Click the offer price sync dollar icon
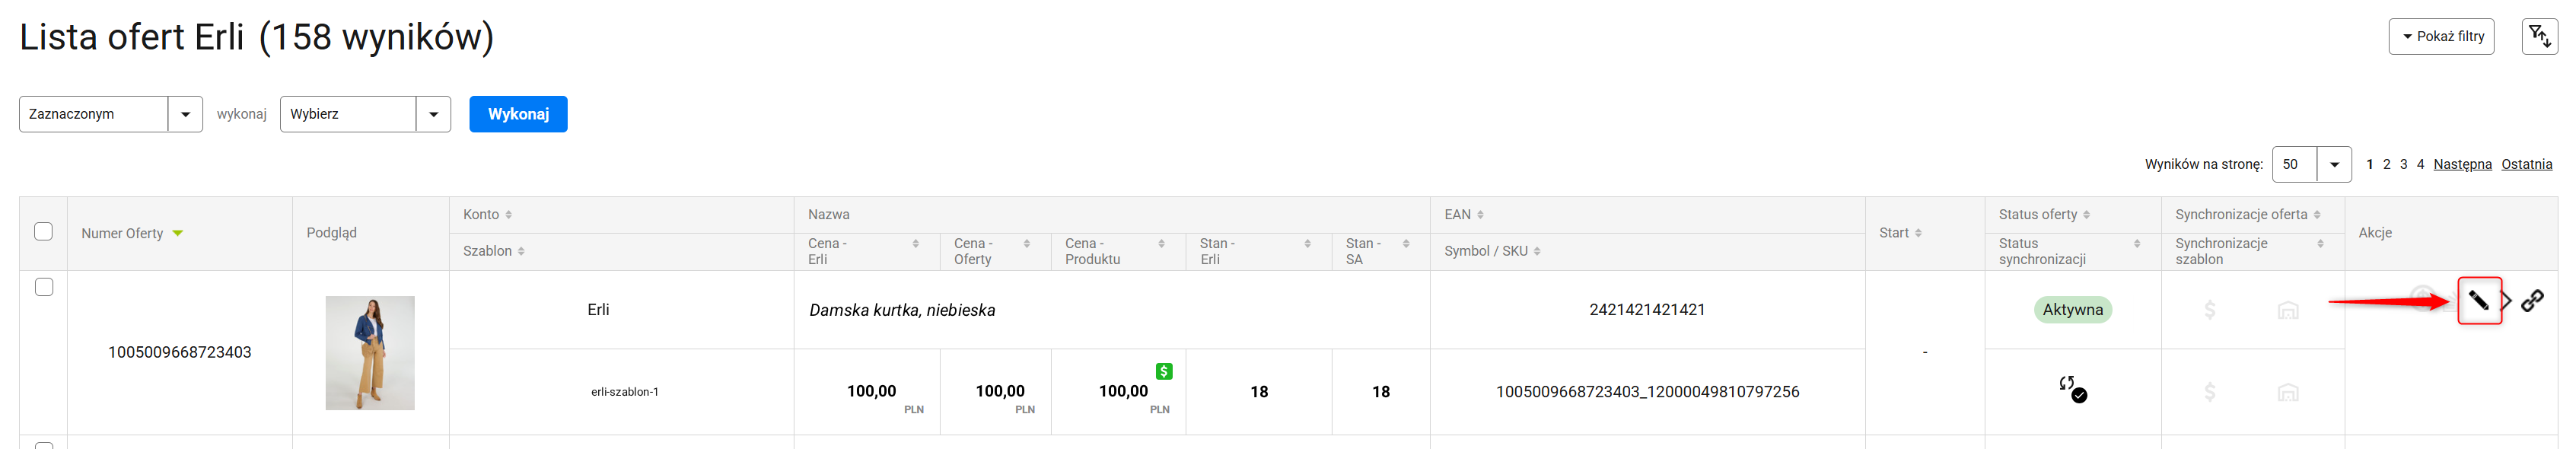2576x449 pixels. [2210, 310]
